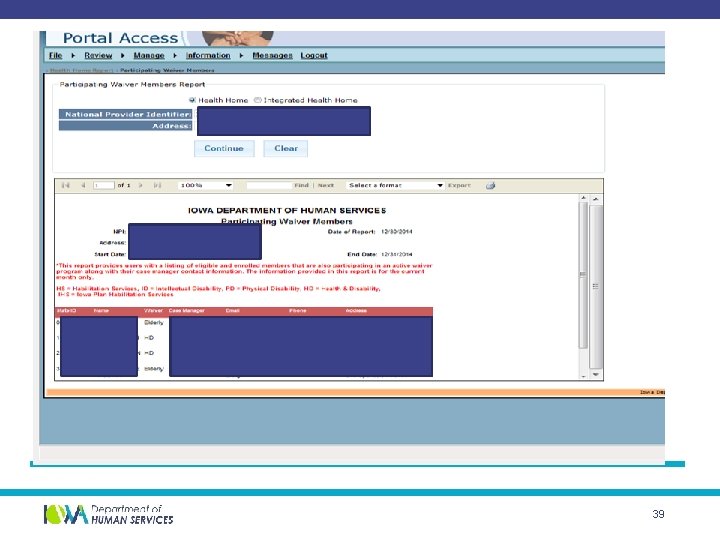Click the Export link

click(x=459, y=185)
